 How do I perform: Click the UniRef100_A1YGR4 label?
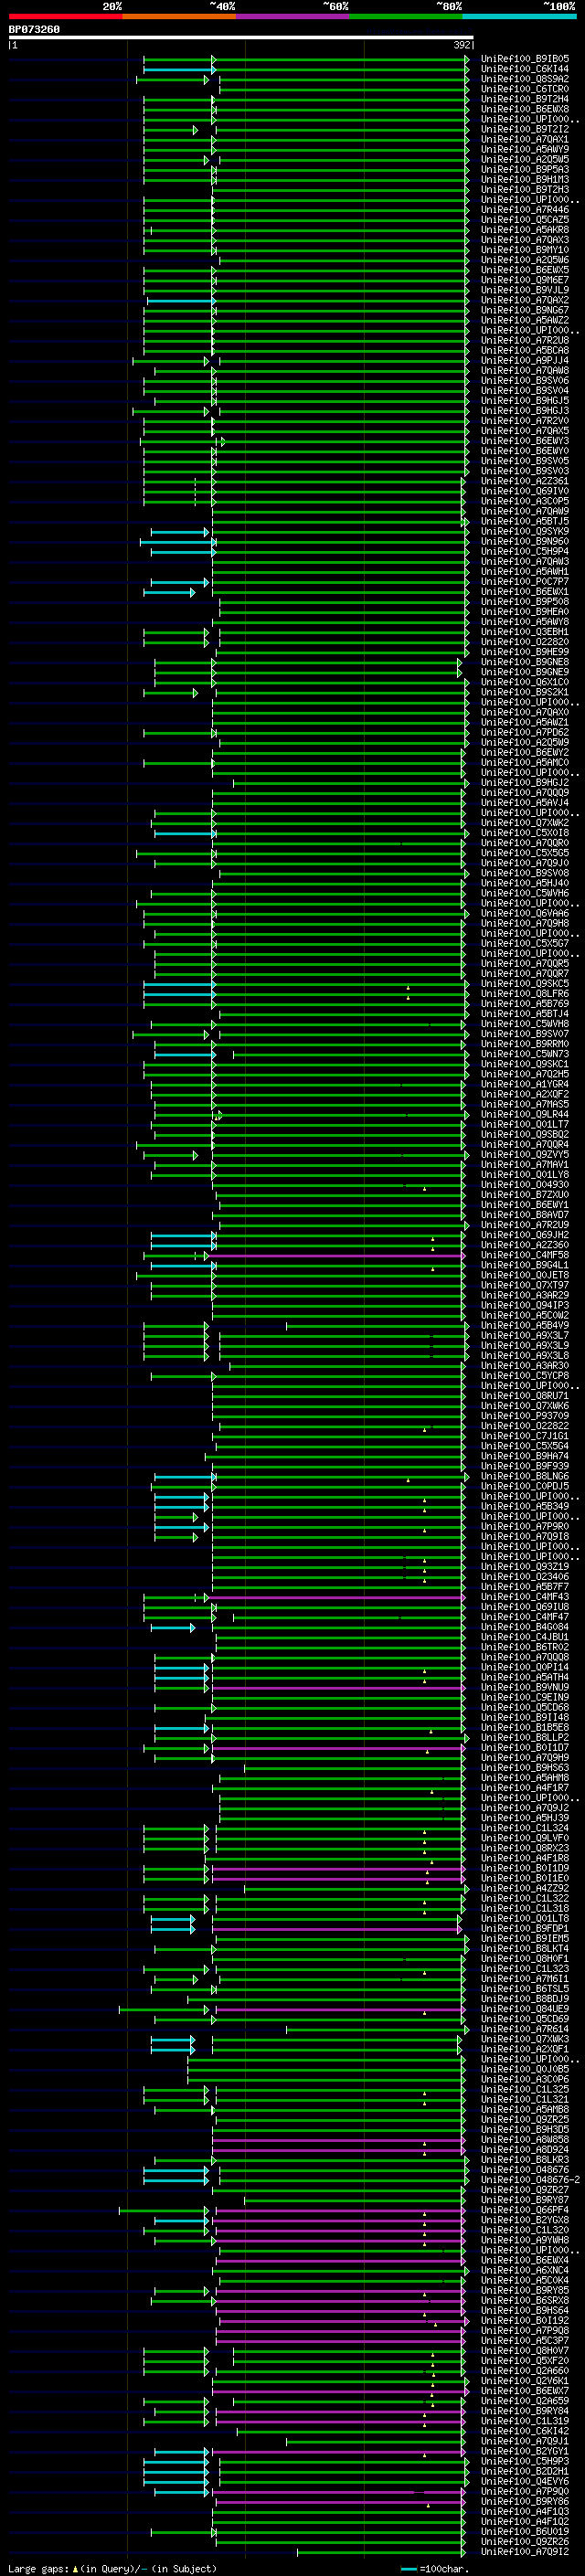[525, 1084]
